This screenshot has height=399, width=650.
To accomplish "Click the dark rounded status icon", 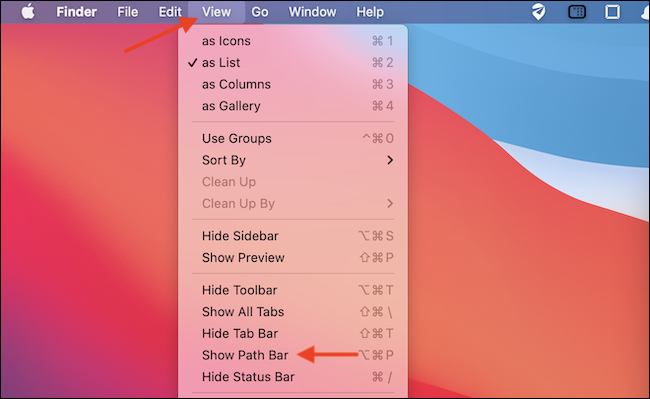I will pos(577,12).
